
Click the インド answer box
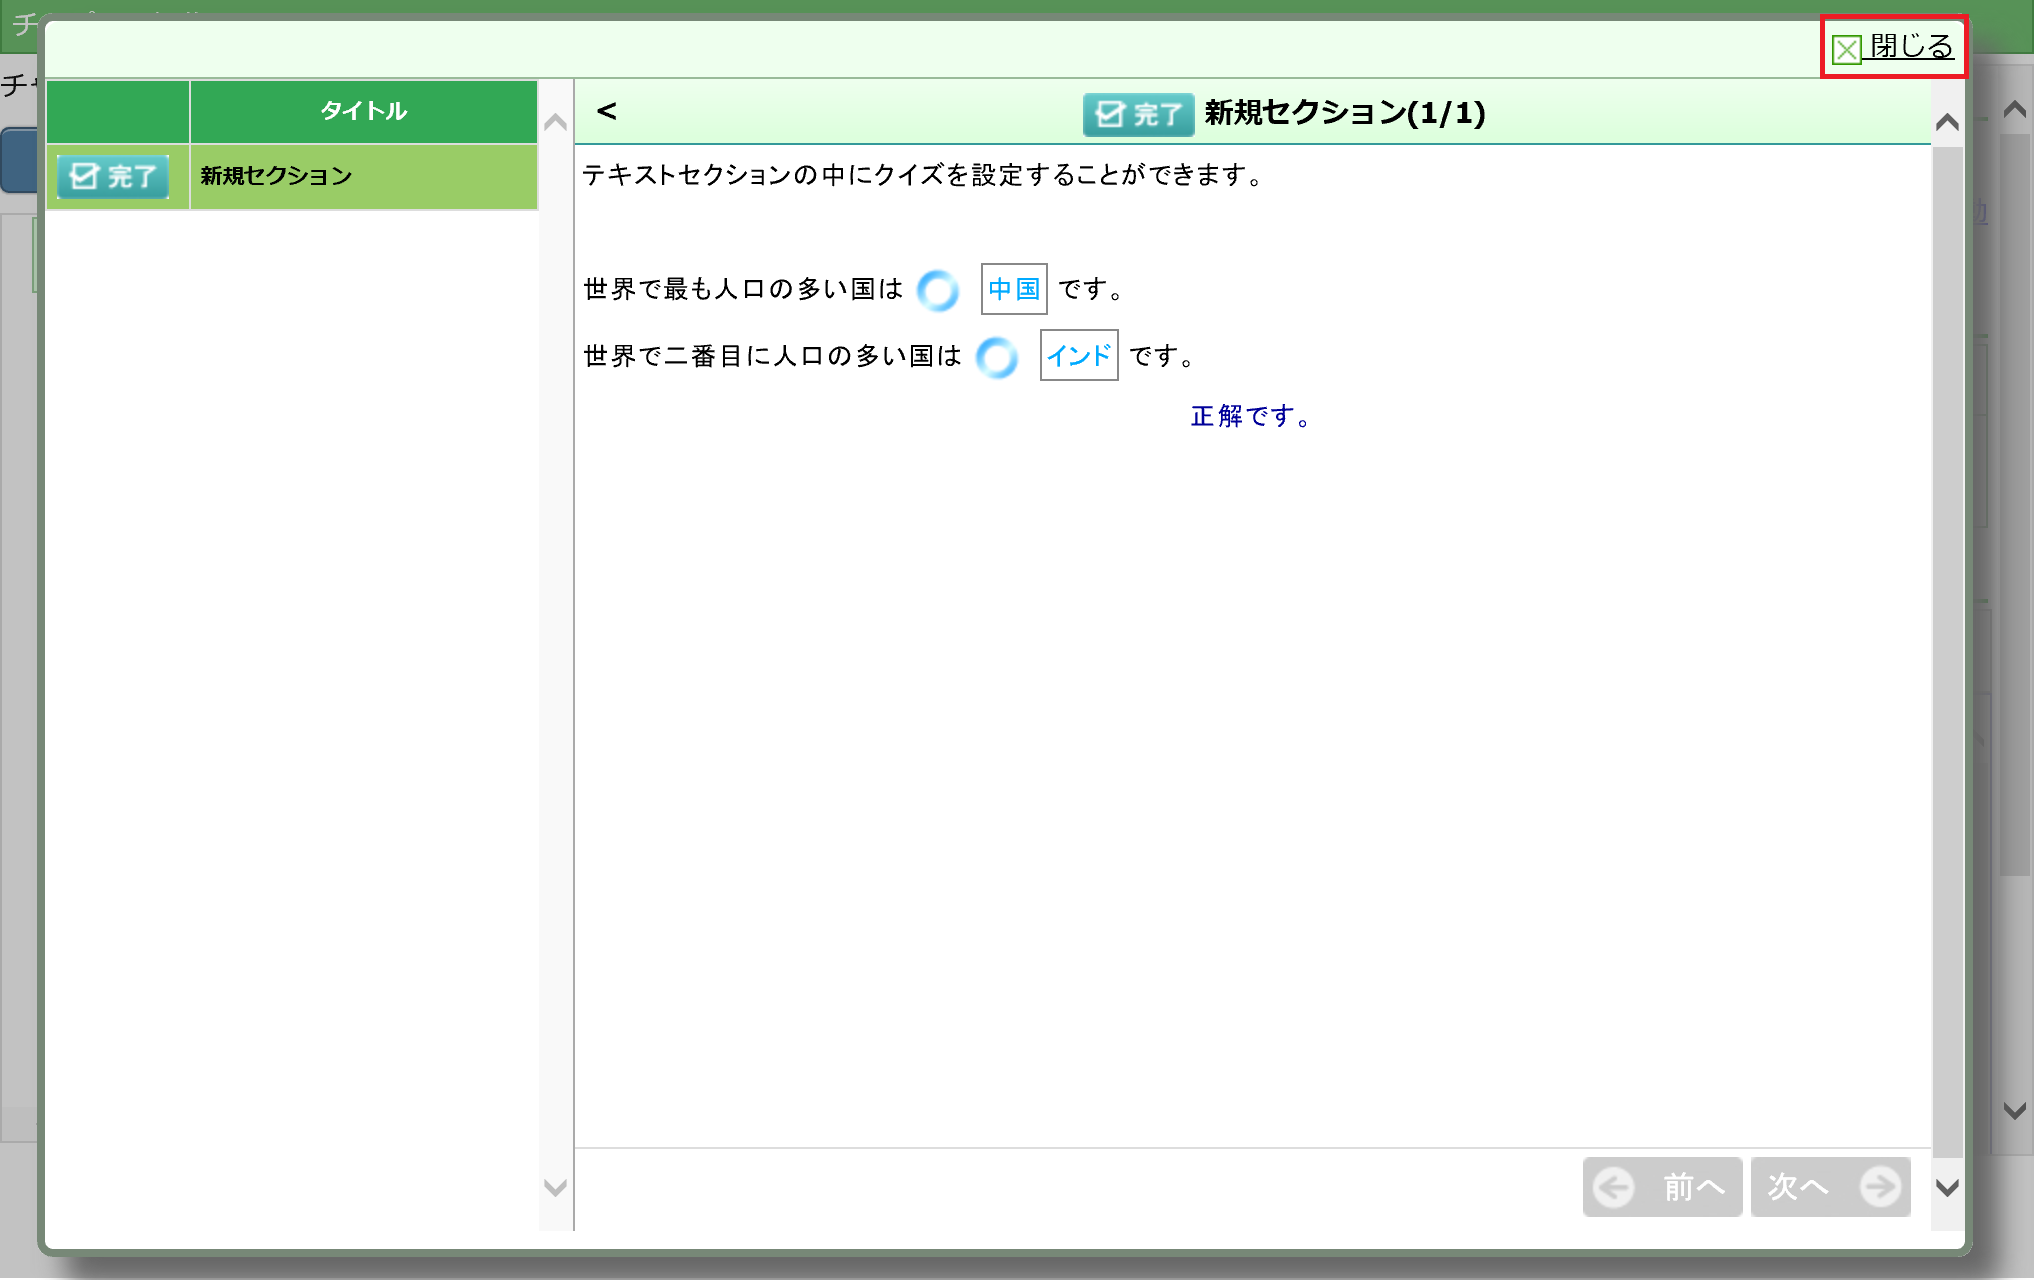[x=1078, y=356]
